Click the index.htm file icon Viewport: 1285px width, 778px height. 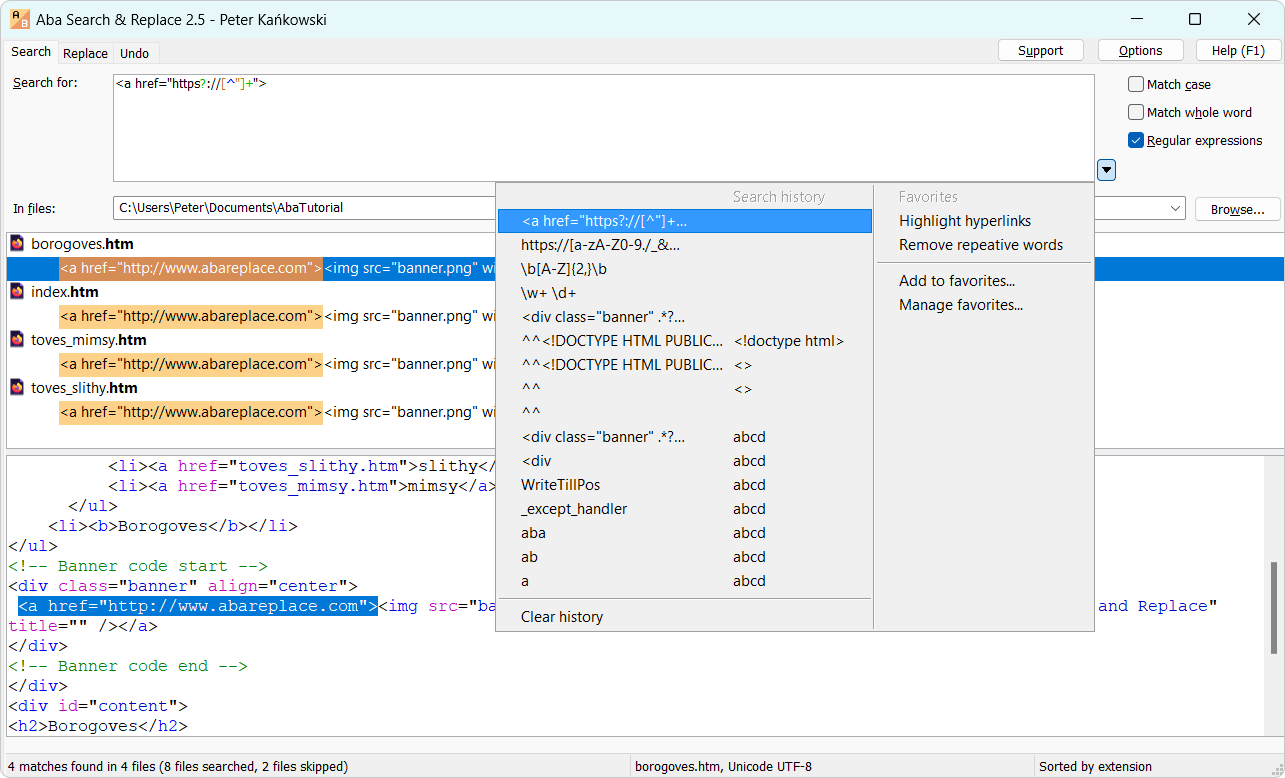tap(17, 291)
